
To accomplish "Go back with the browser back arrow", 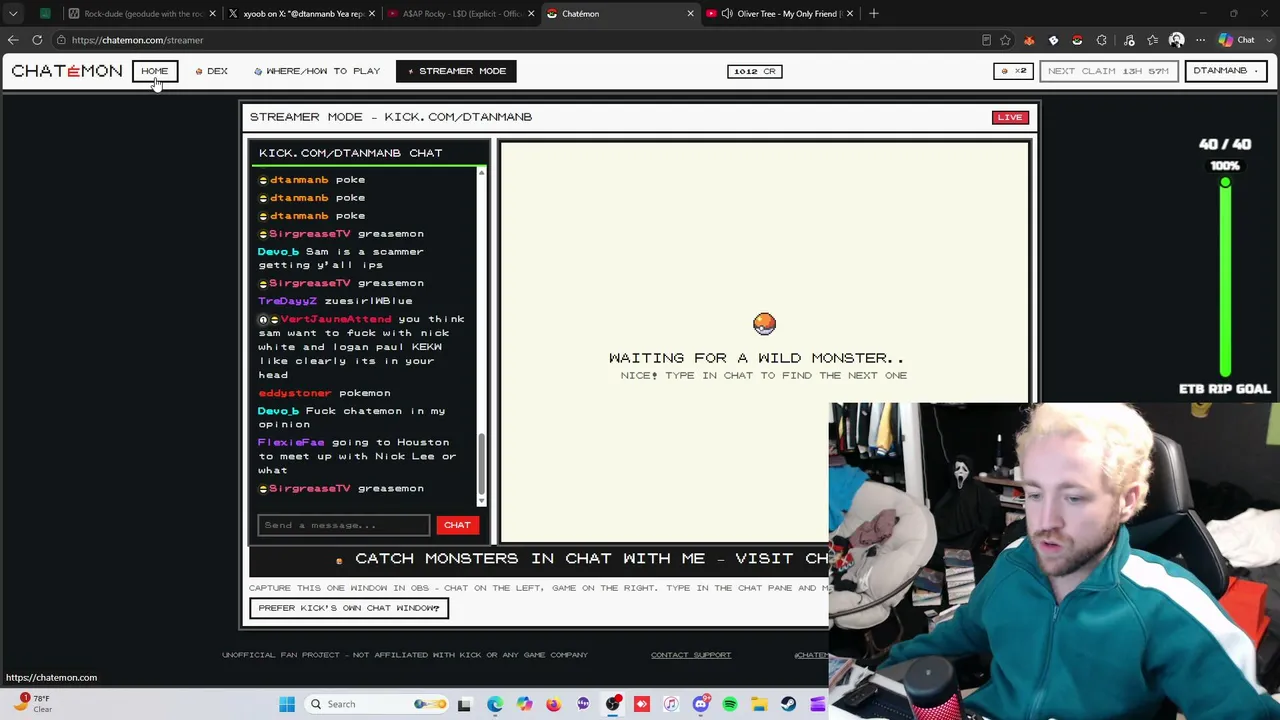I will [x=13, y=40].
